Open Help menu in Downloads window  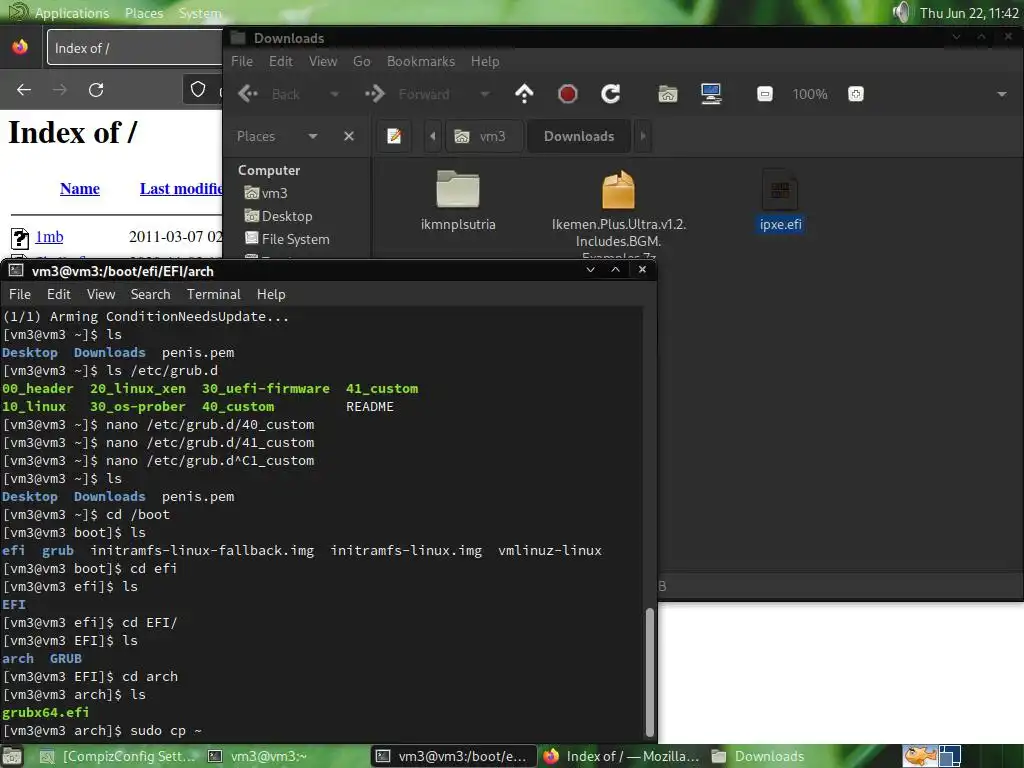click(485, 61)
